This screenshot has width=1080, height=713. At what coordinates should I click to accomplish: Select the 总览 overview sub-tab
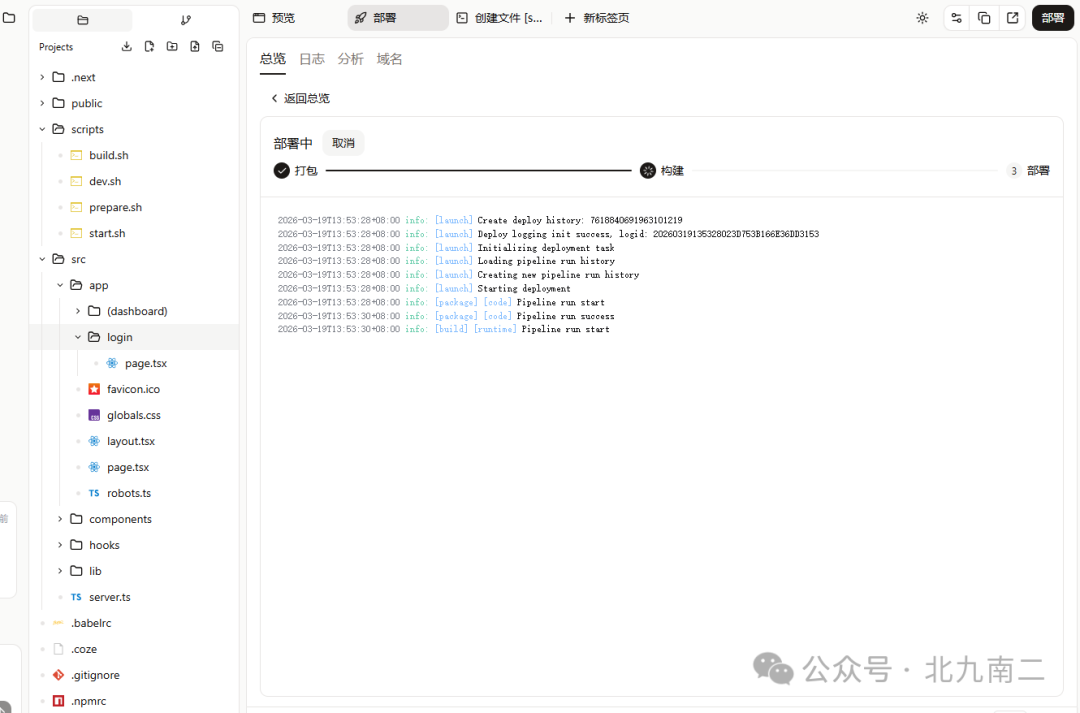pos(273,59)
